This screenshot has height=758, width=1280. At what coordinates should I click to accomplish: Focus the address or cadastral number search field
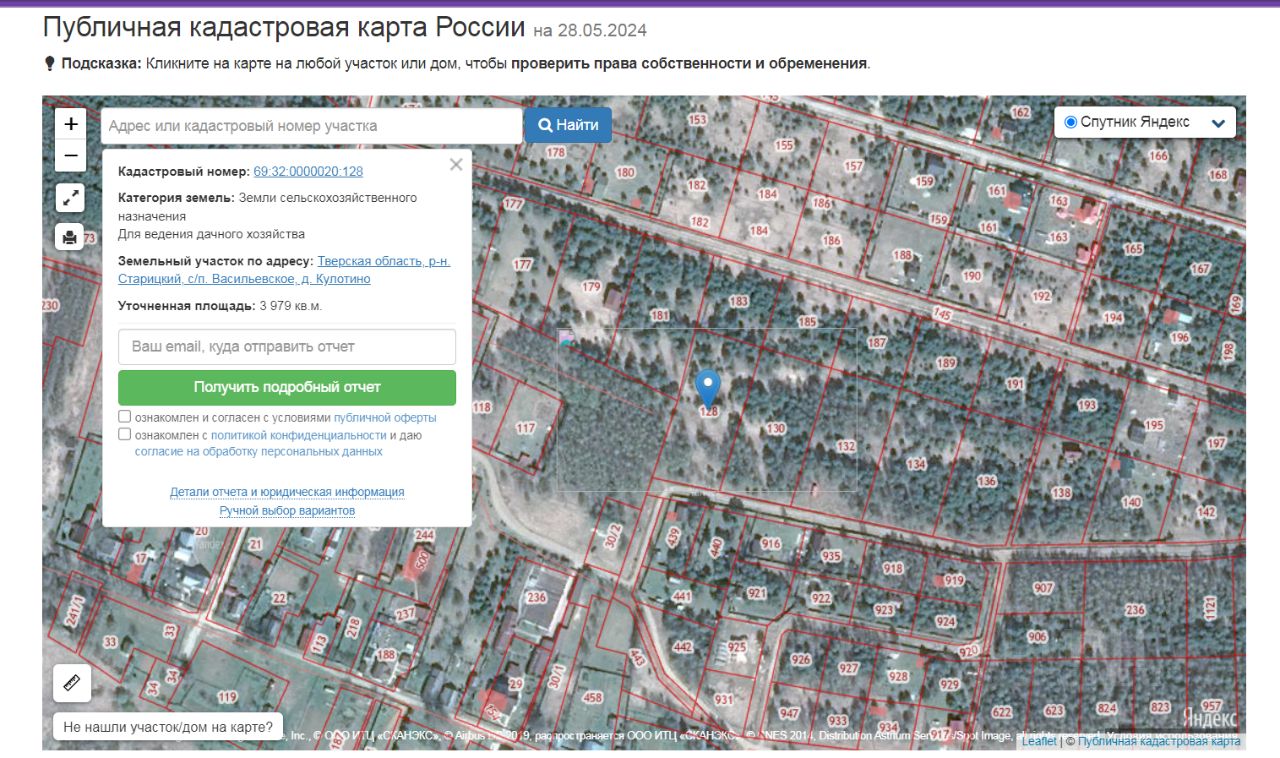click(x=311, y=126)
